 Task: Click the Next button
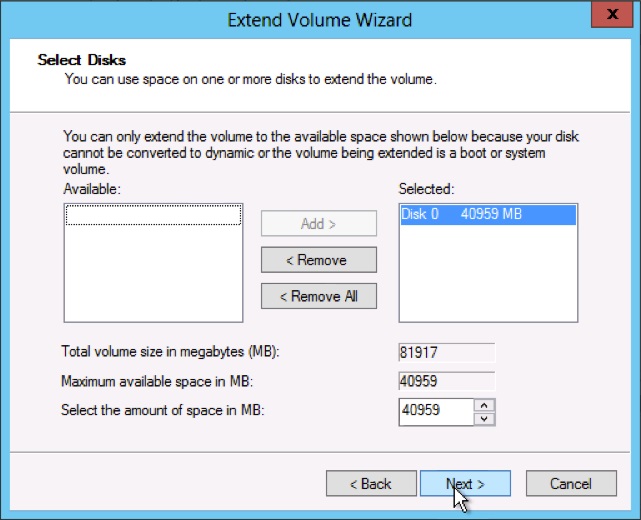(x=465, y=484)
